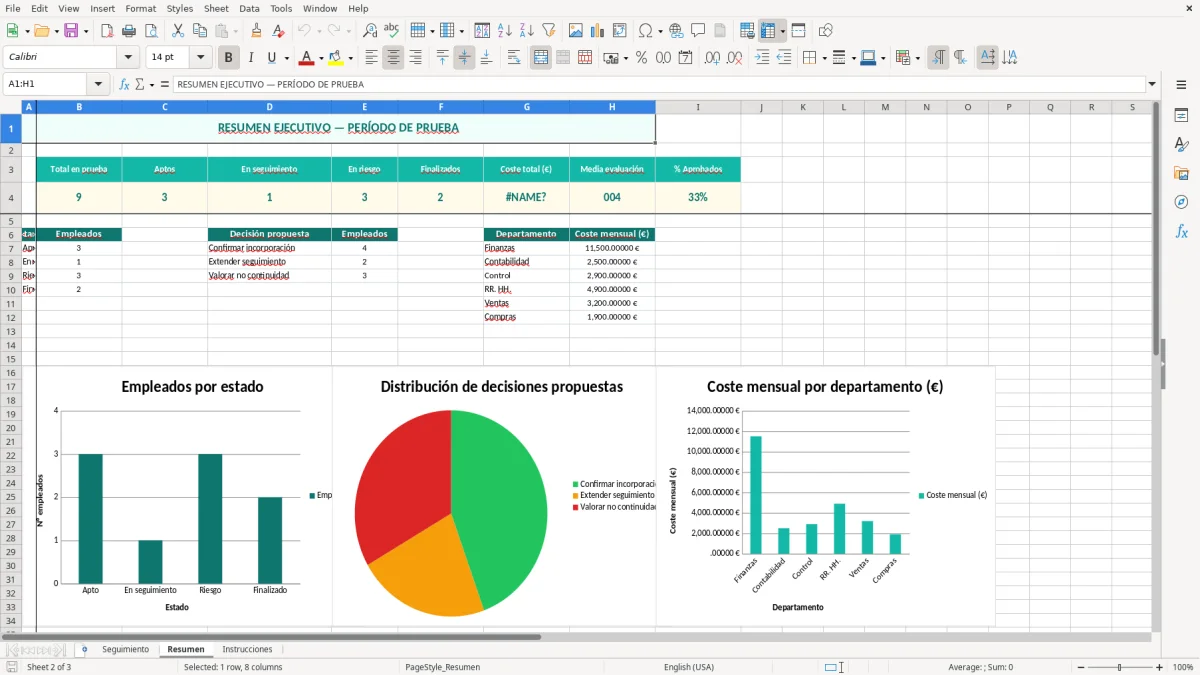Open the Styles menu

click(x=180, y=8)
